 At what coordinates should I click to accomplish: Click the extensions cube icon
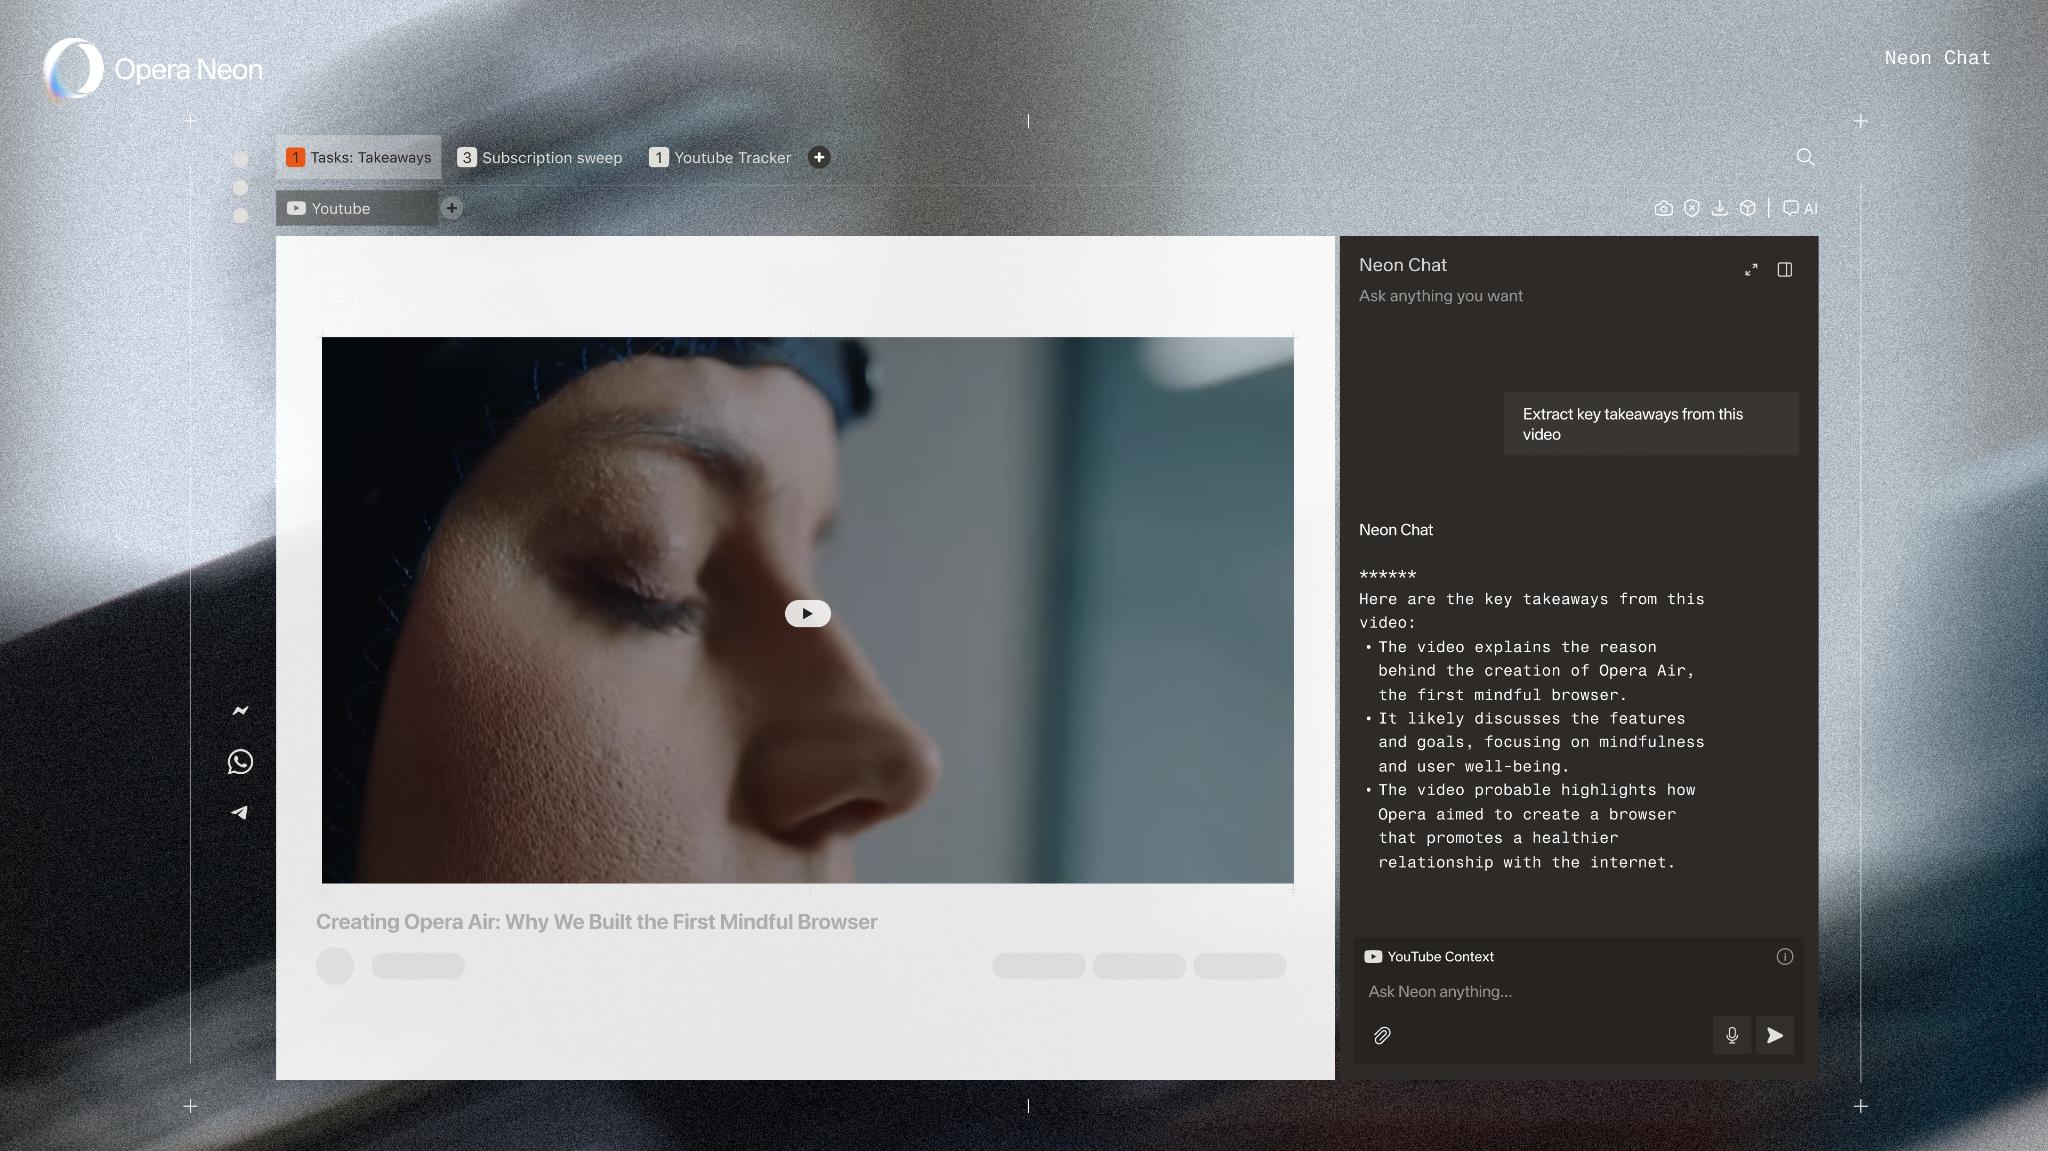coord(1747,208)
